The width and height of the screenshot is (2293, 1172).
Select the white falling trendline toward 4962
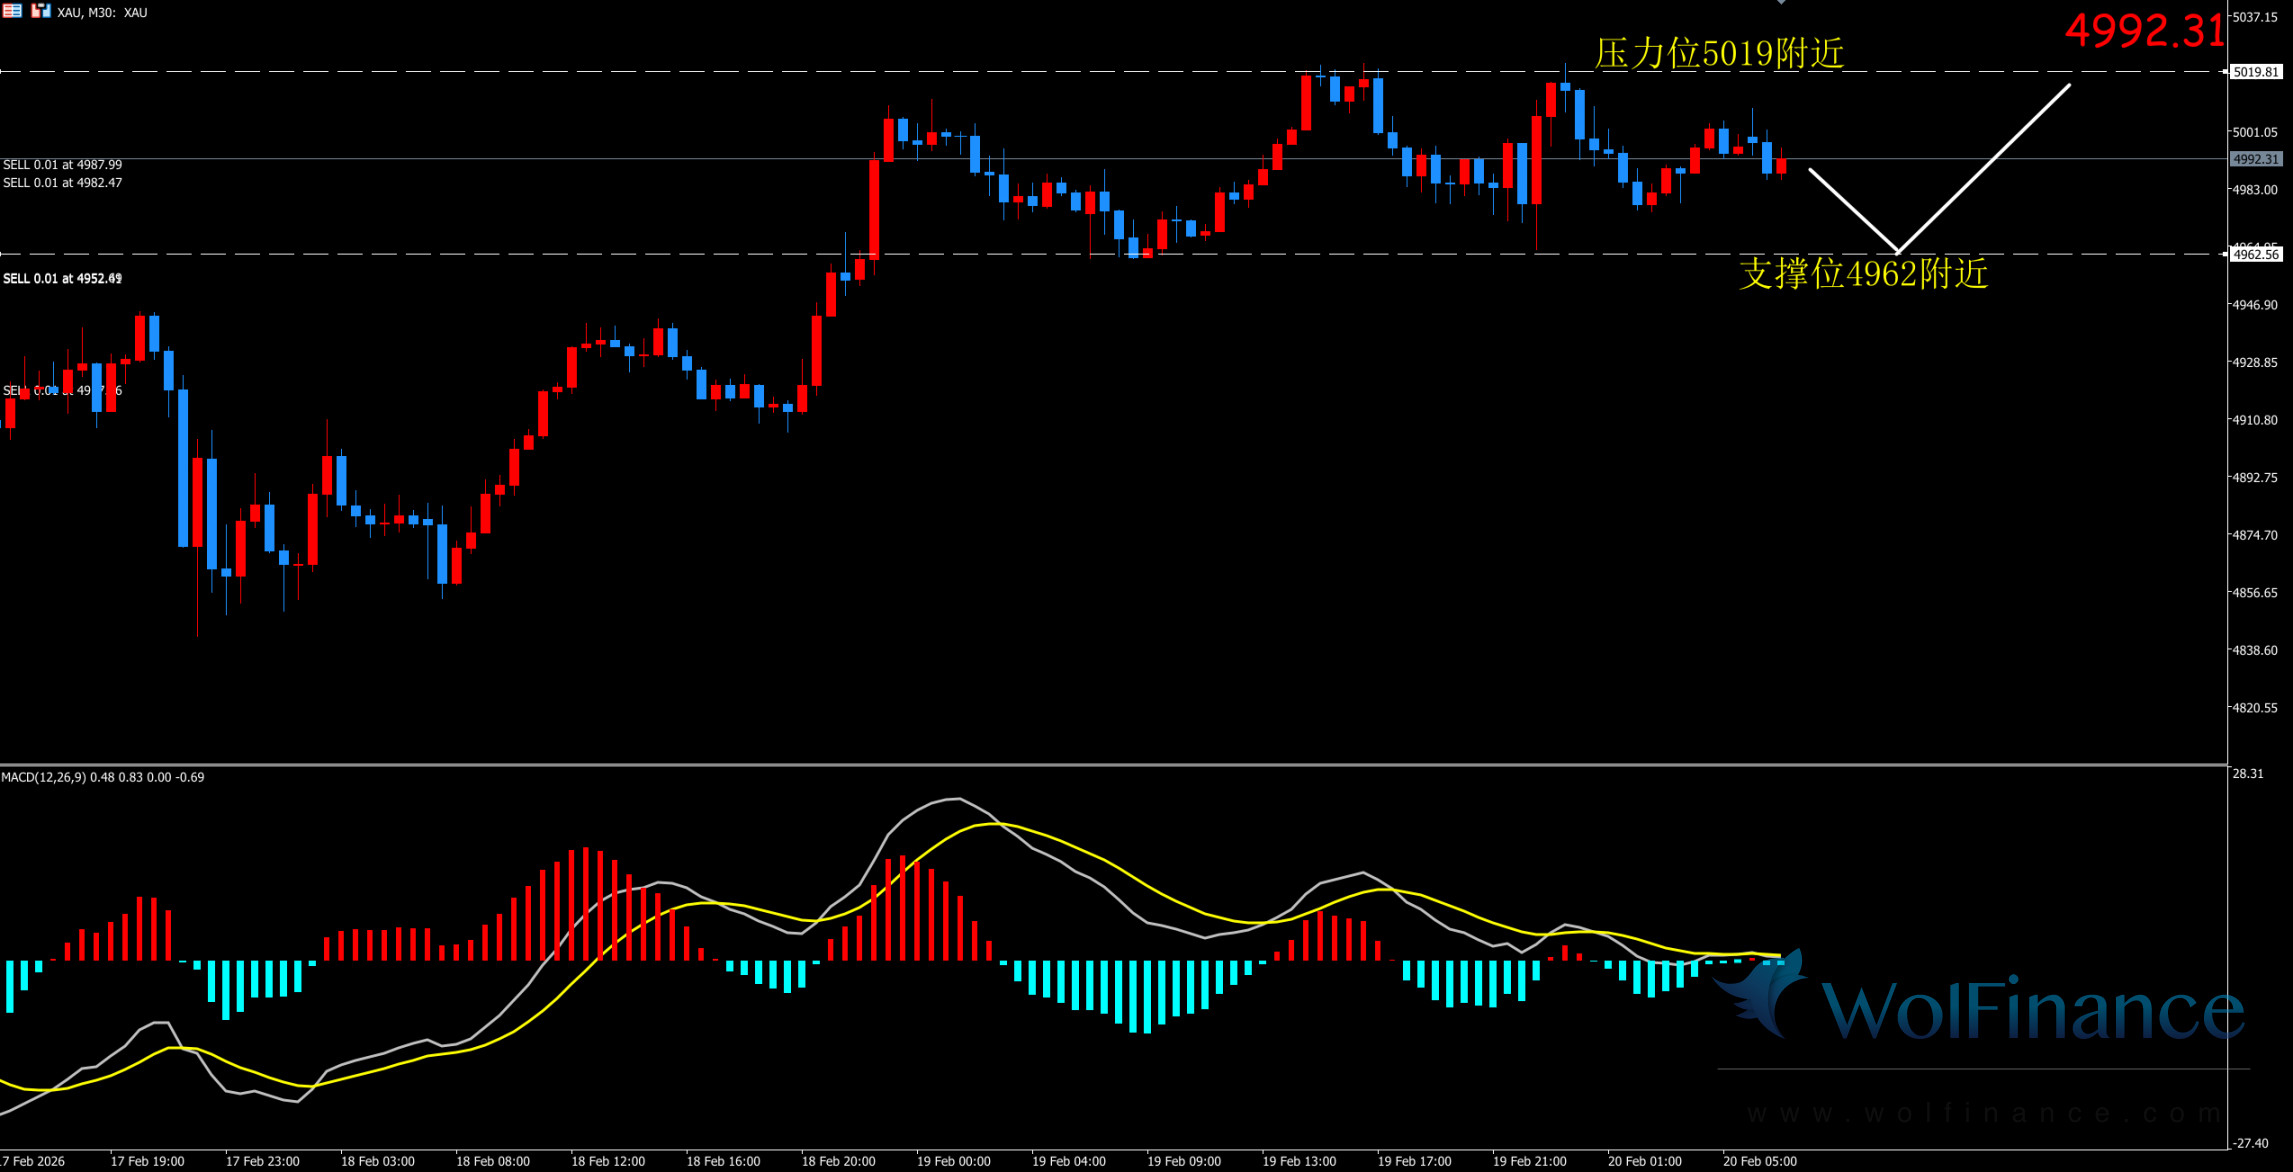1853,210
